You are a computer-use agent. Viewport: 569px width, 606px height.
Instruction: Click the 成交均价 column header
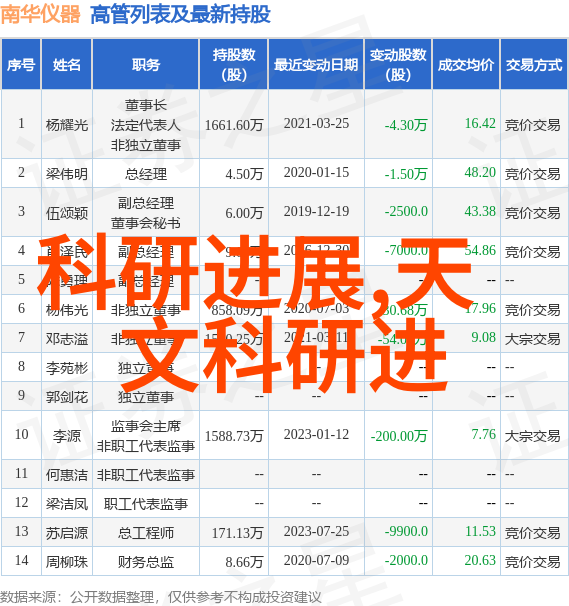(x=466, y=65)
